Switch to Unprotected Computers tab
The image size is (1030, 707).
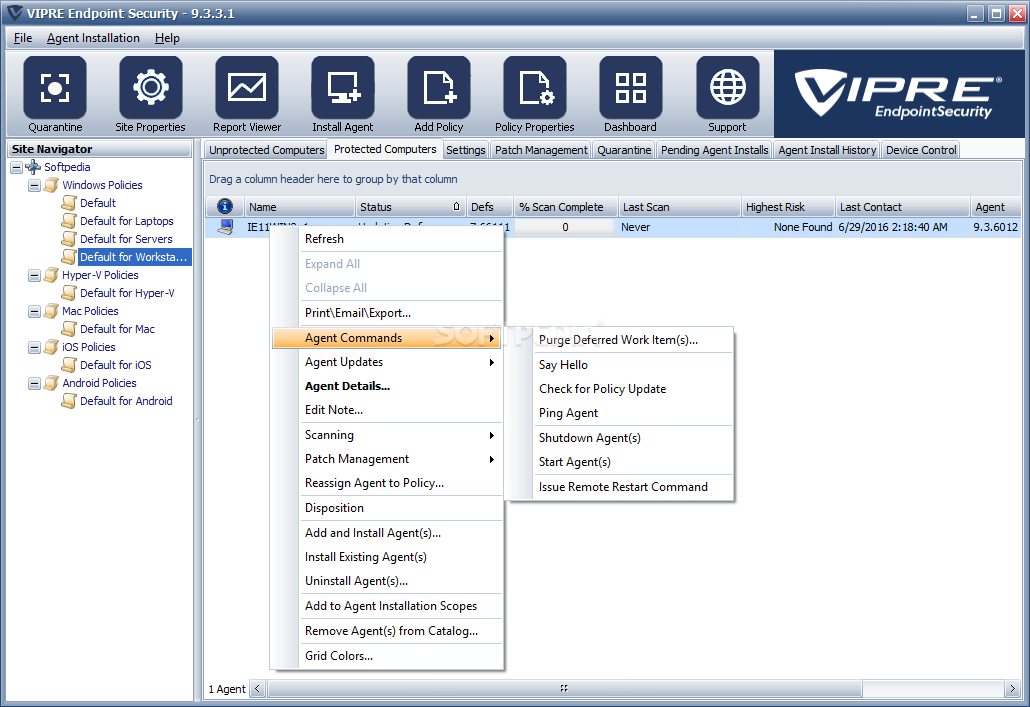(x=267, y=150)
